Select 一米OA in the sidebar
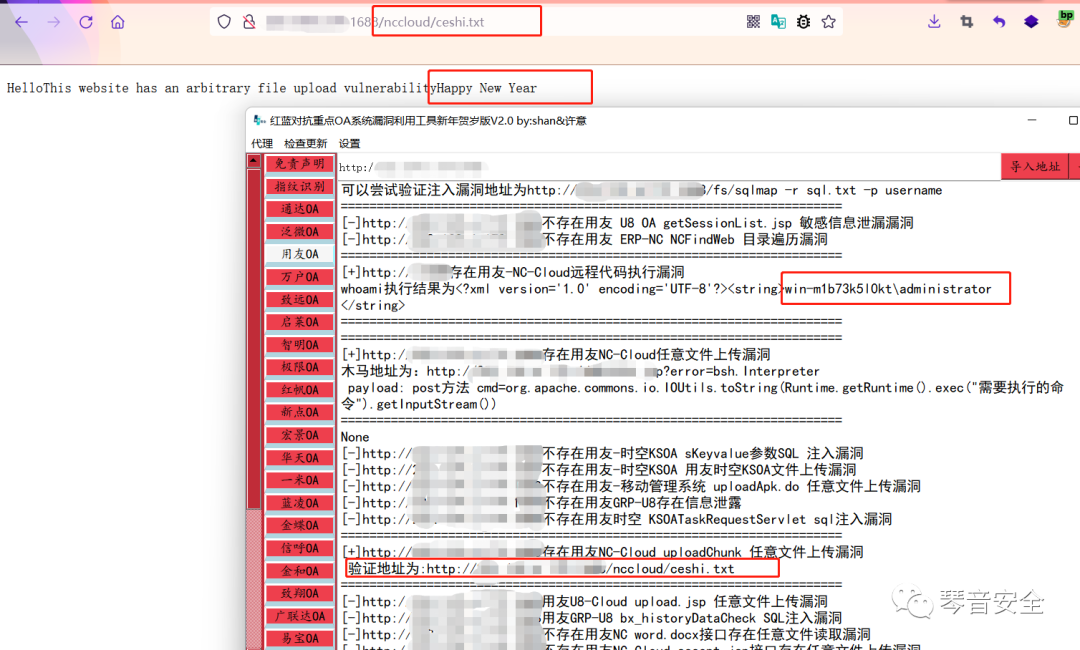The height and width of the screenshot is (650, 1080). tap(300, 480)
